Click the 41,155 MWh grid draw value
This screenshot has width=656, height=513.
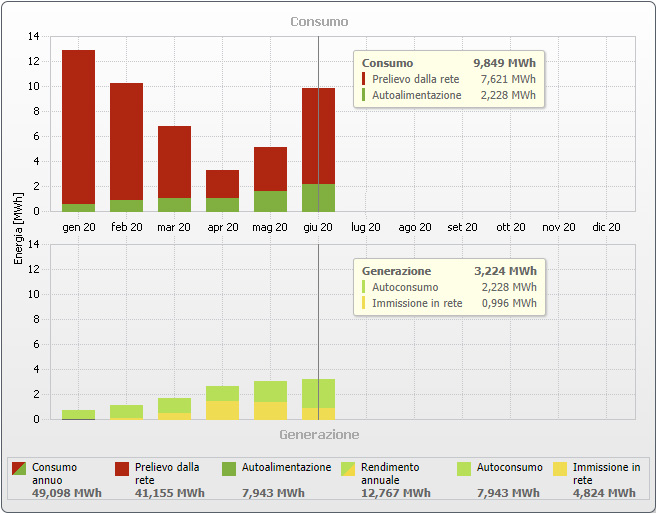point(169,493)
